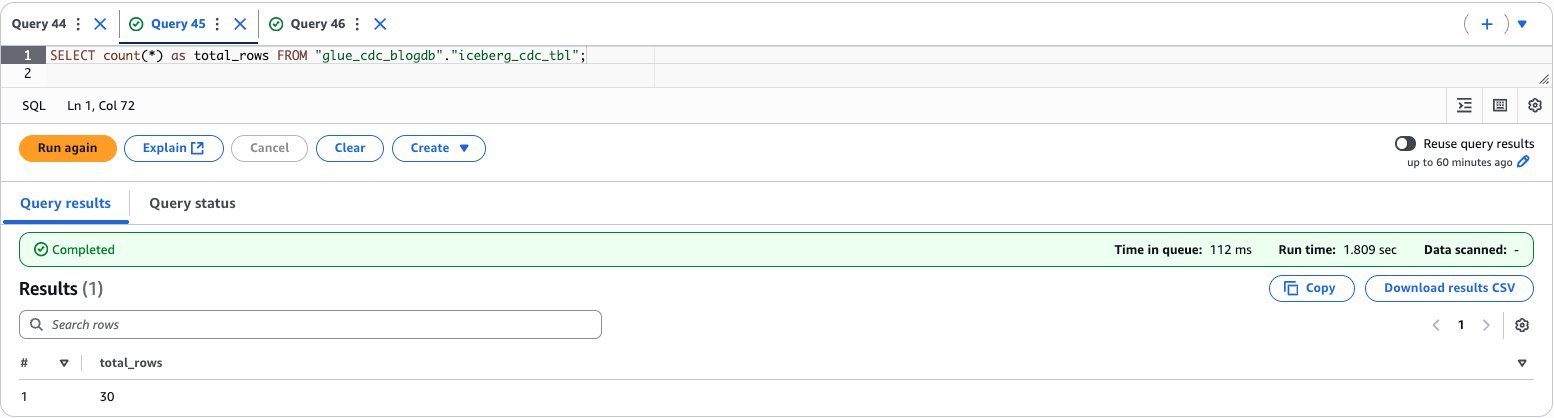
Task: Copy the query results
Action: point(1310,288)
